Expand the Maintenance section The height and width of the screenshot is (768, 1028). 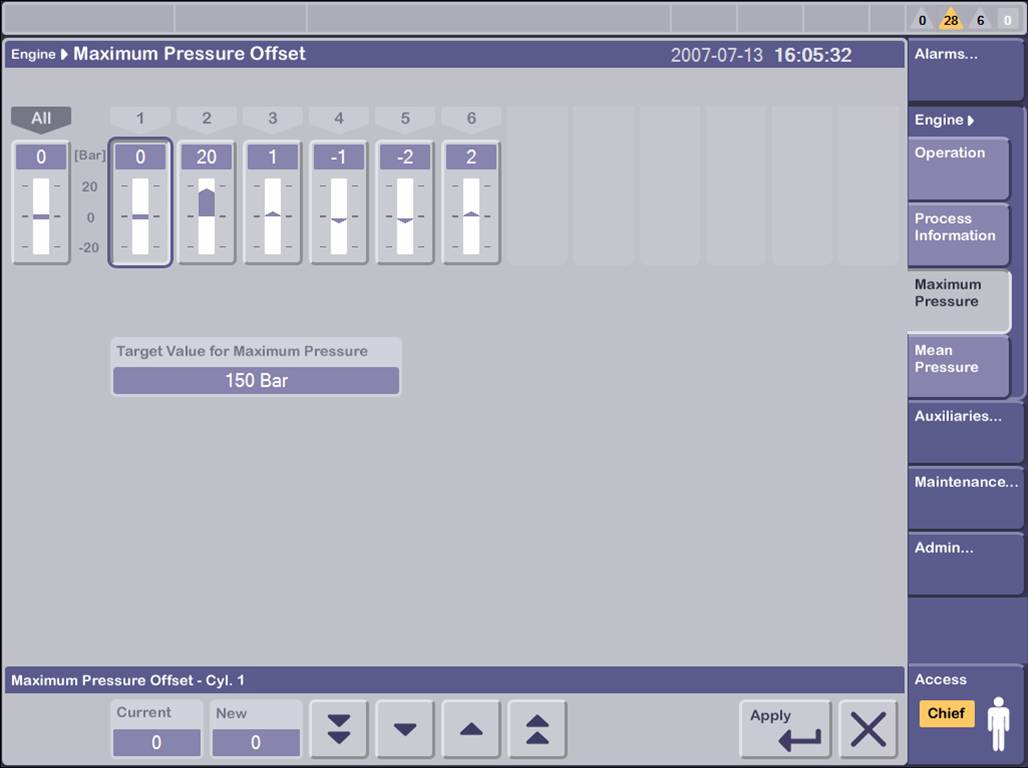(963, 495)
